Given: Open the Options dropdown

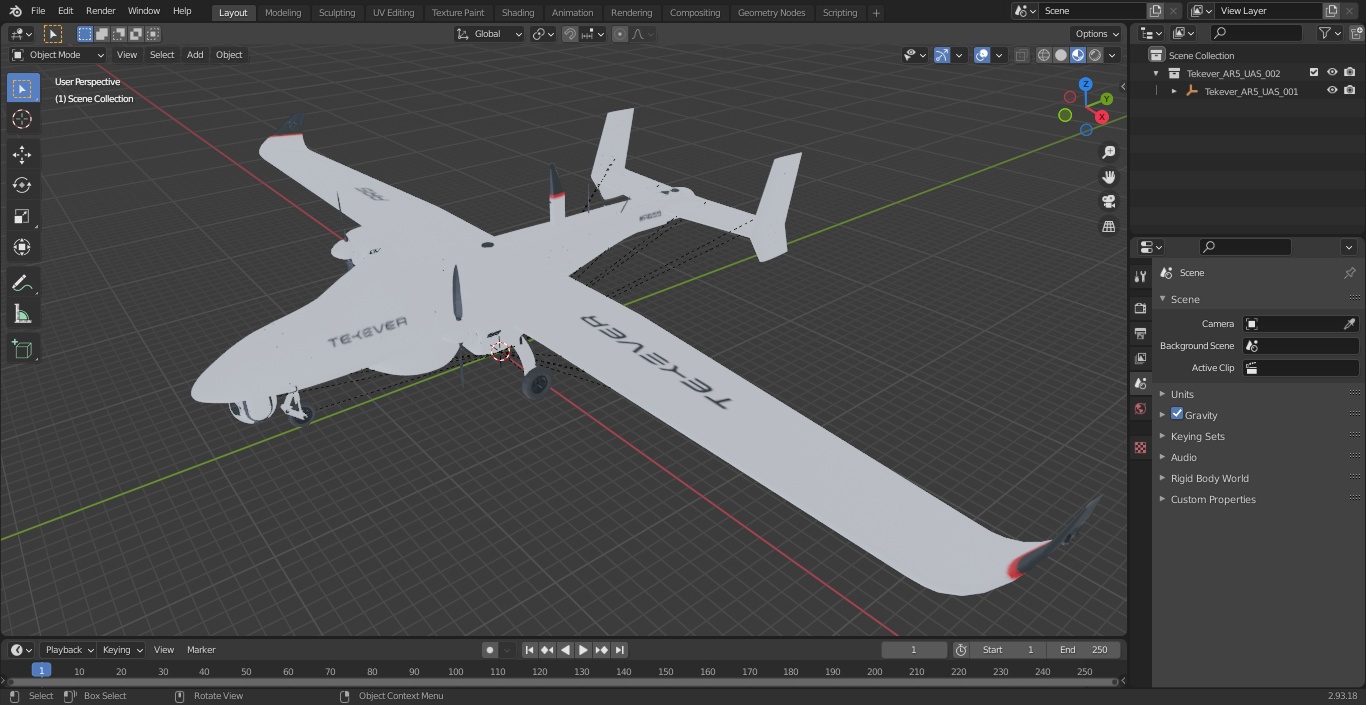Looking at the screenshot, I should coord(1097,34).
